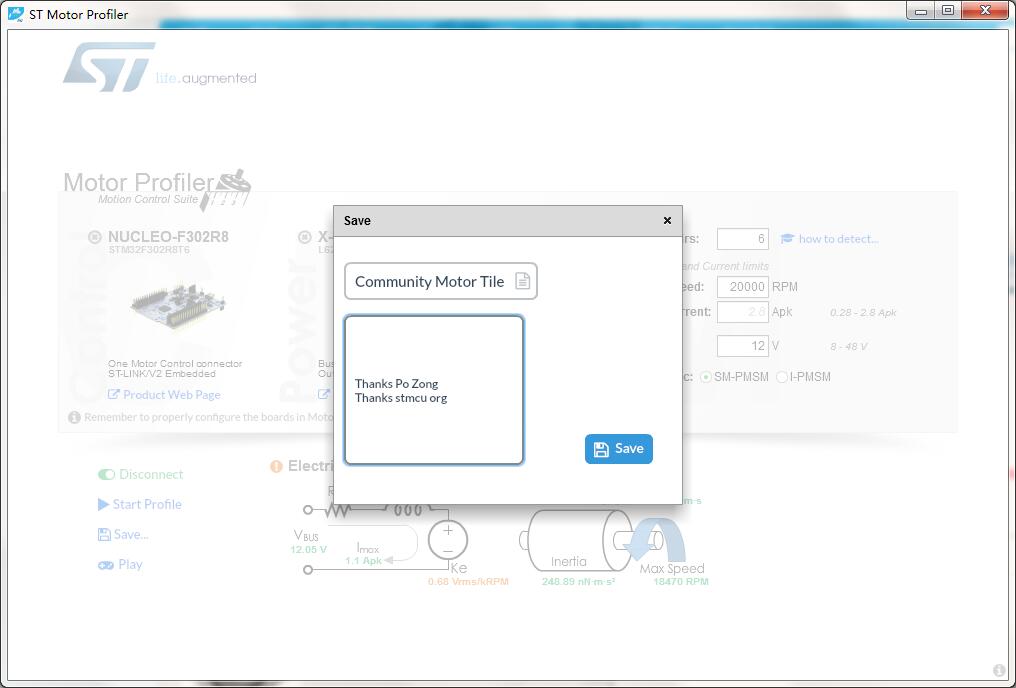The width and height of the screenshot is (1016, 688).
Task: Click the Play gamepad icon
Action: pos(106,565)
